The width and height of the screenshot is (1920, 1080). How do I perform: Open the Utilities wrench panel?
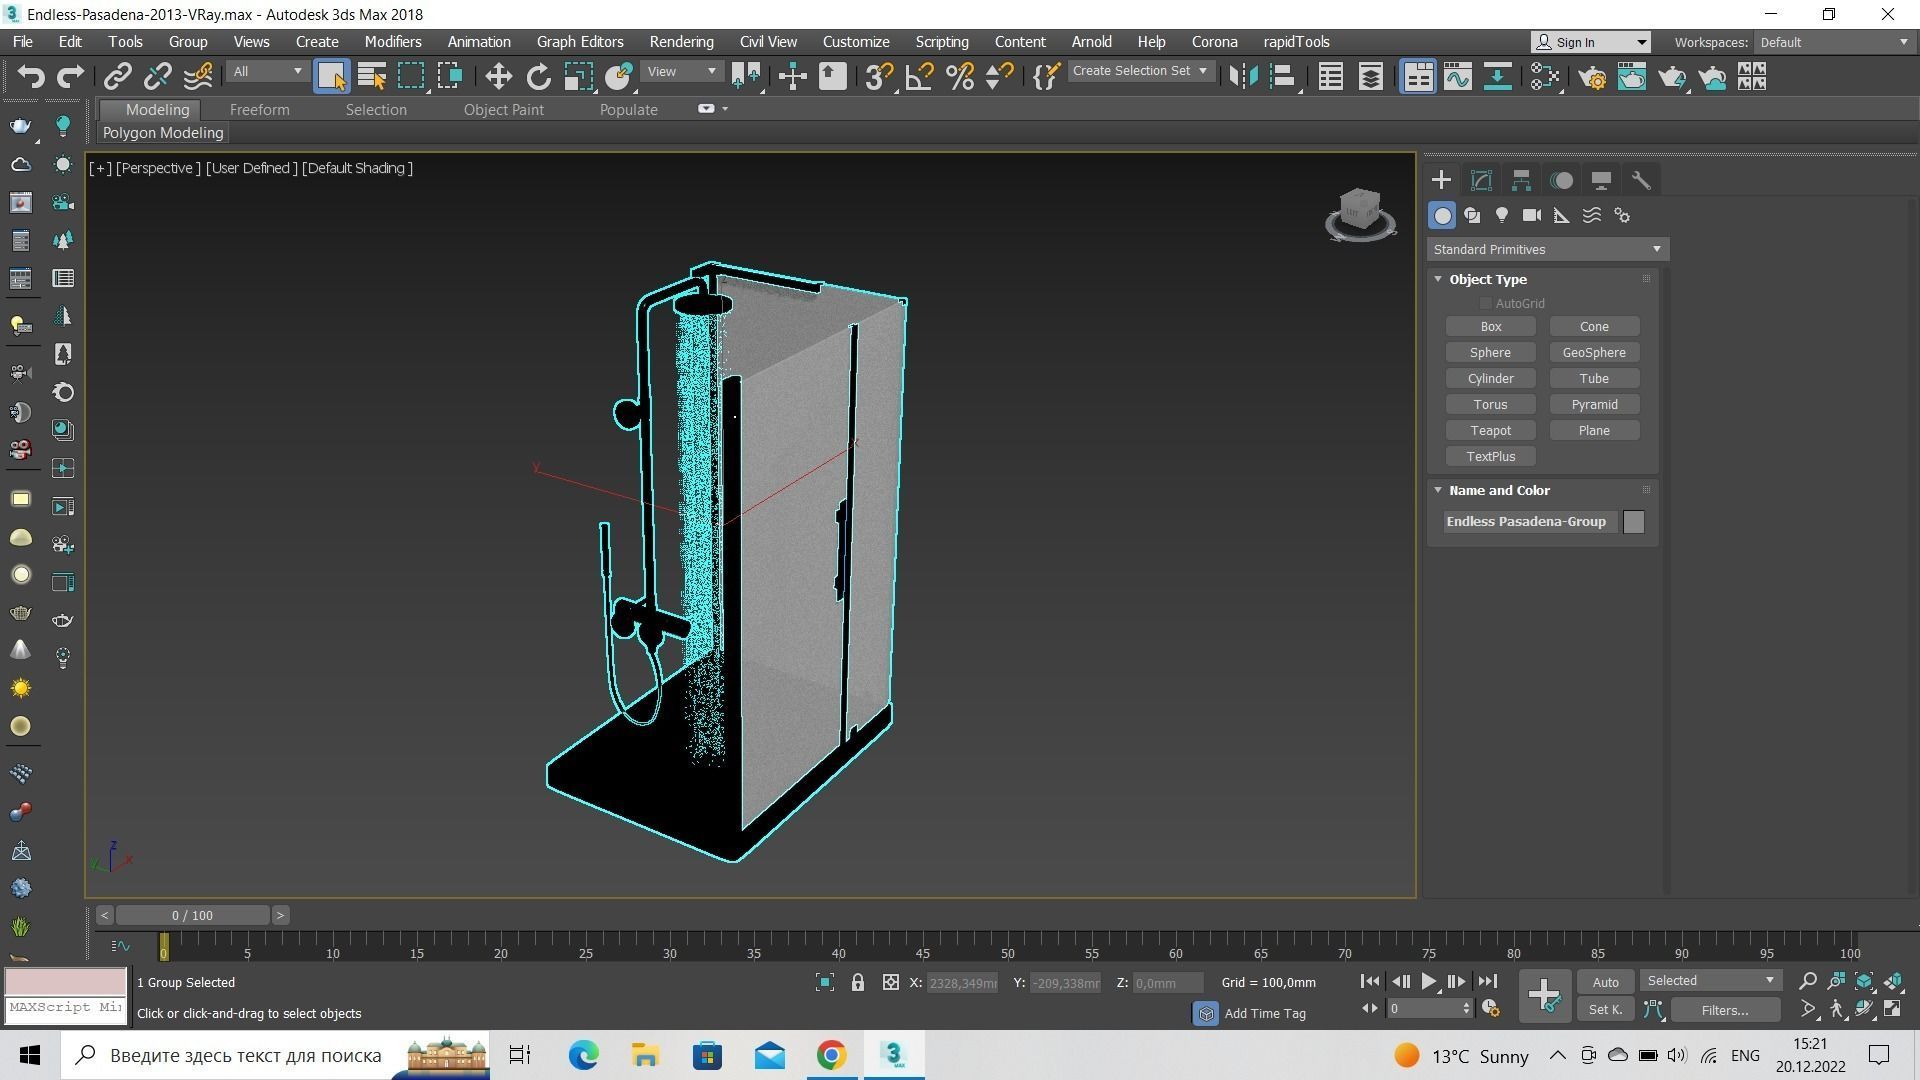coord(1641,180)
